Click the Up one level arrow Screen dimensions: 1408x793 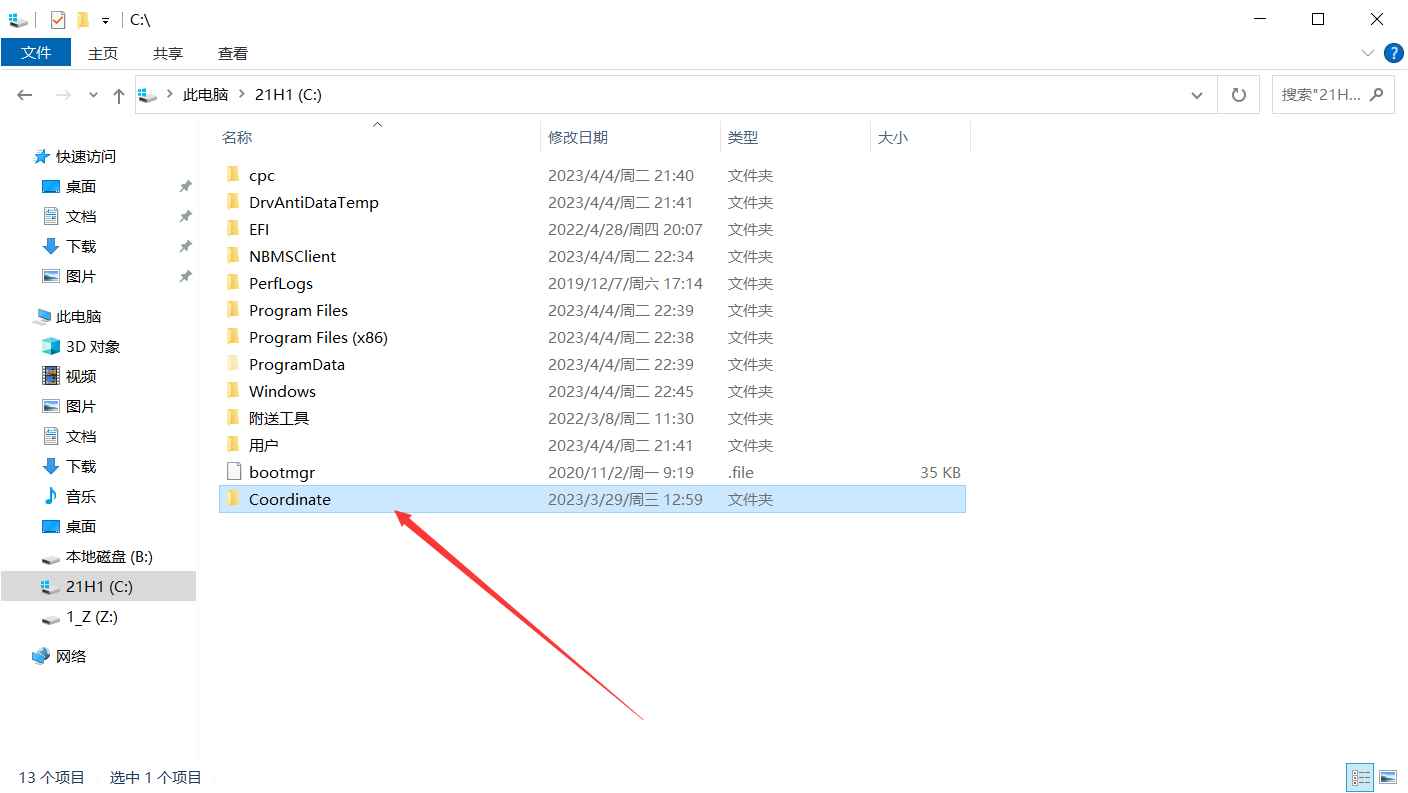pyautogui.click(x=119, y=95)
